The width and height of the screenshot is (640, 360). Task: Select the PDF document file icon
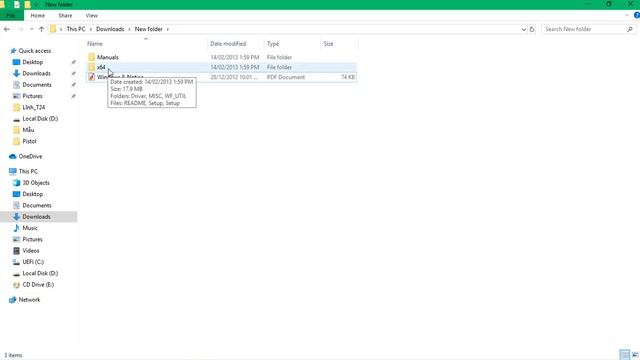tap(91, 77)
